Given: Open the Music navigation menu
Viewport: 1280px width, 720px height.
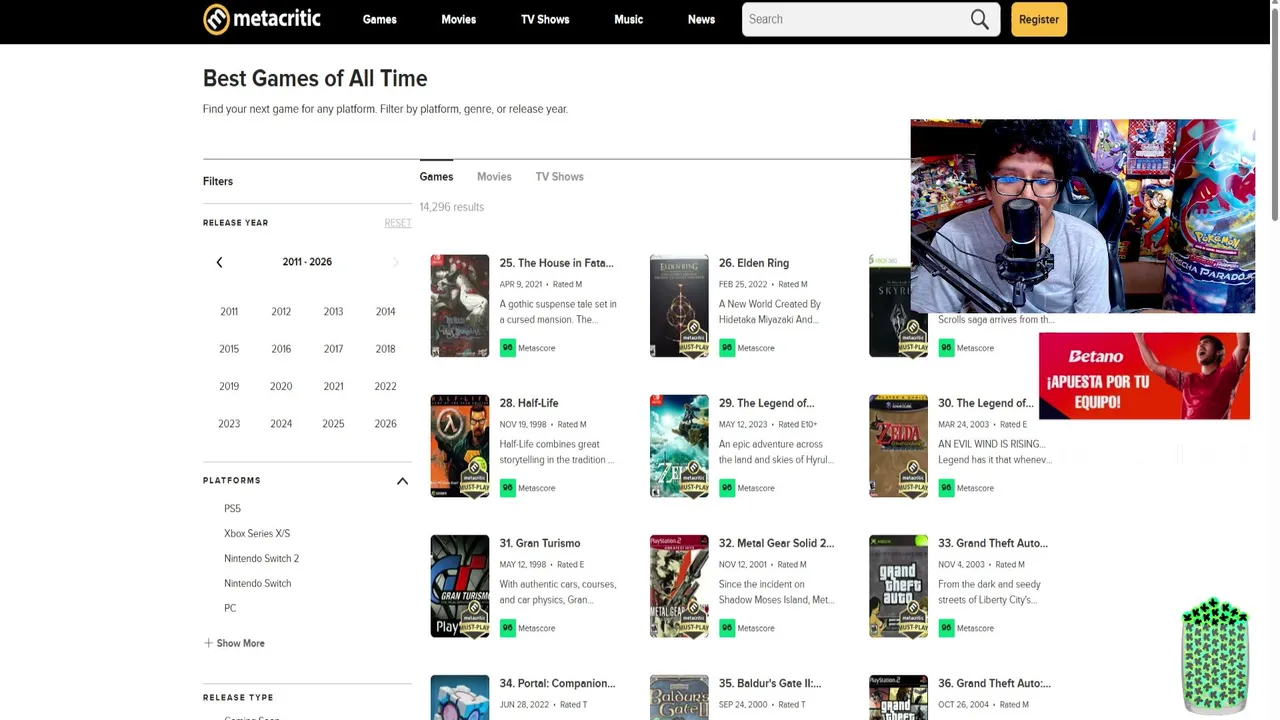Looking at the screenshot, I should pos(629,19).
